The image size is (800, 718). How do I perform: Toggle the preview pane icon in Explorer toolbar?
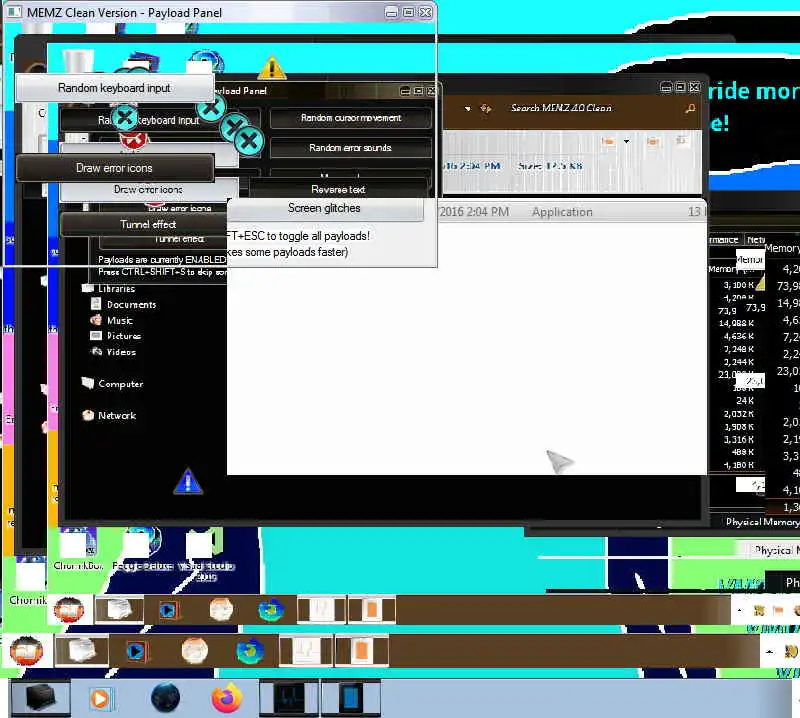[x=653, y=141]
